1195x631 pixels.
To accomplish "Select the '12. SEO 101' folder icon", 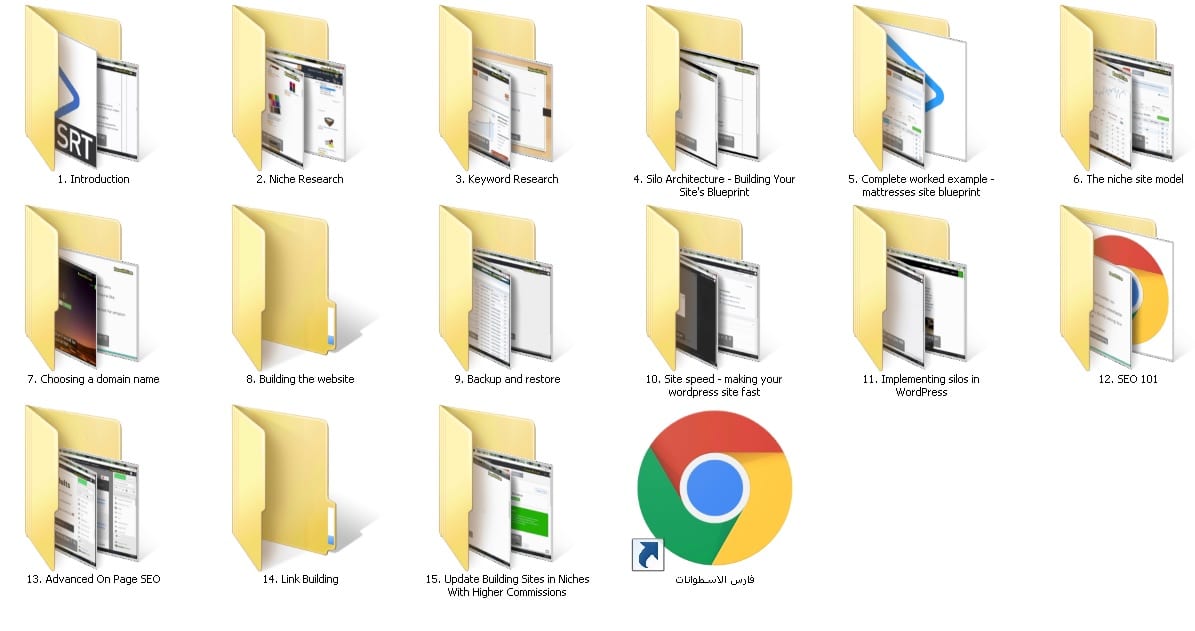I will (1117, 288).
